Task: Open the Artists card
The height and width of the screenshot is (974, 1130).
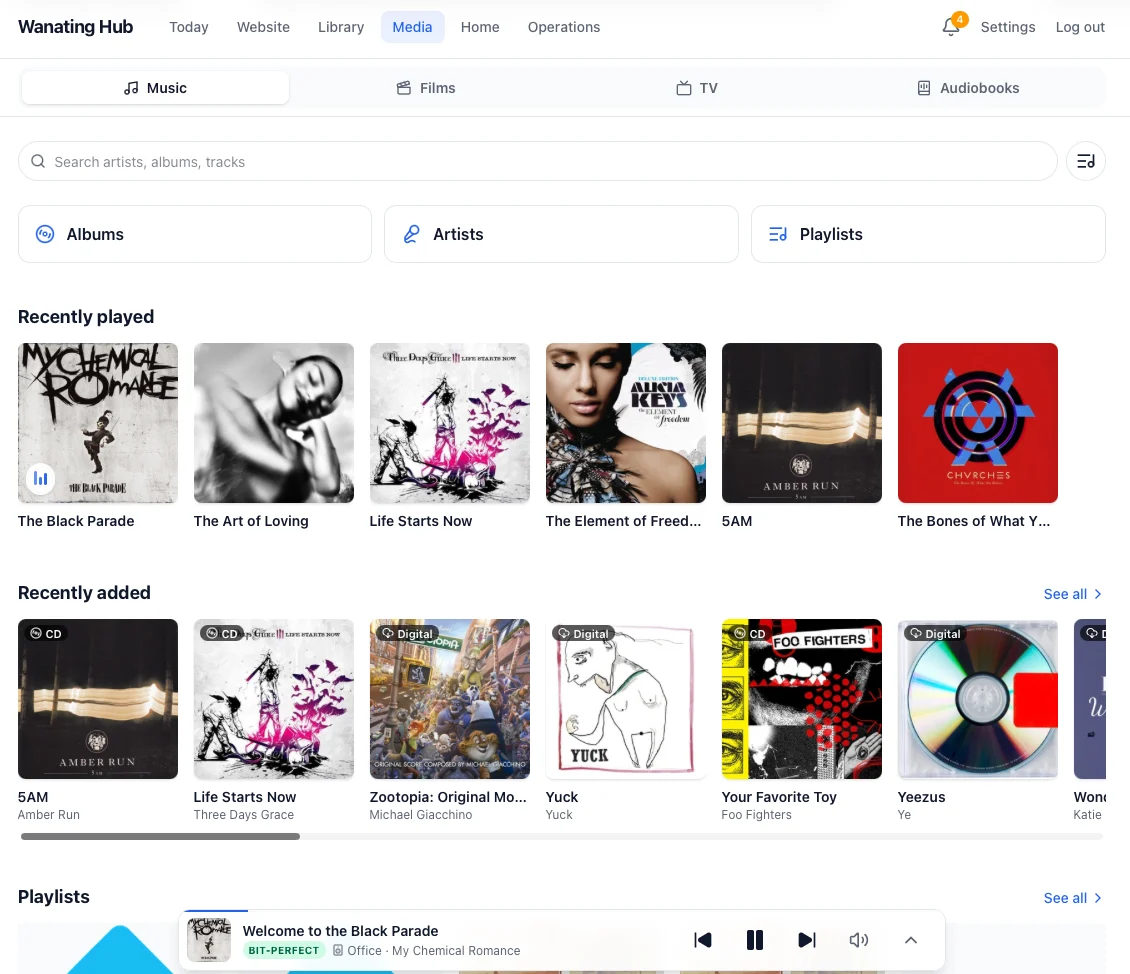Action: coord(561,234)
